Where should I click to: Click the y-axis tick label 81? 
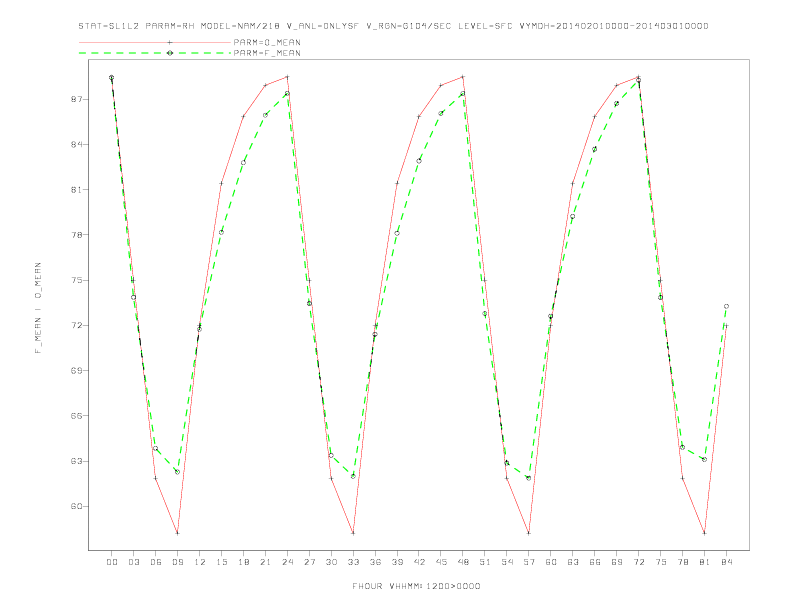(76, 190)
